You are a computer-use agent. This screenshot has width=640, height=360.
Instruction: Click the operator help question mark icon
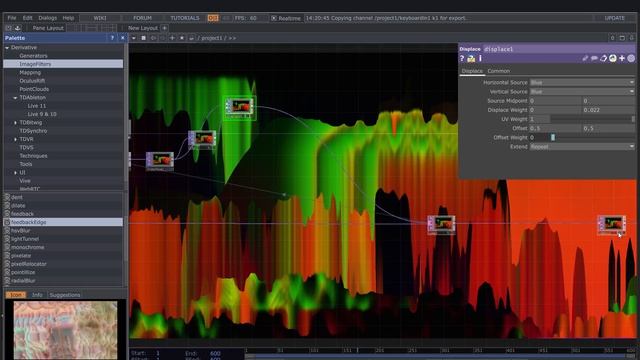(x=462, y=58)
